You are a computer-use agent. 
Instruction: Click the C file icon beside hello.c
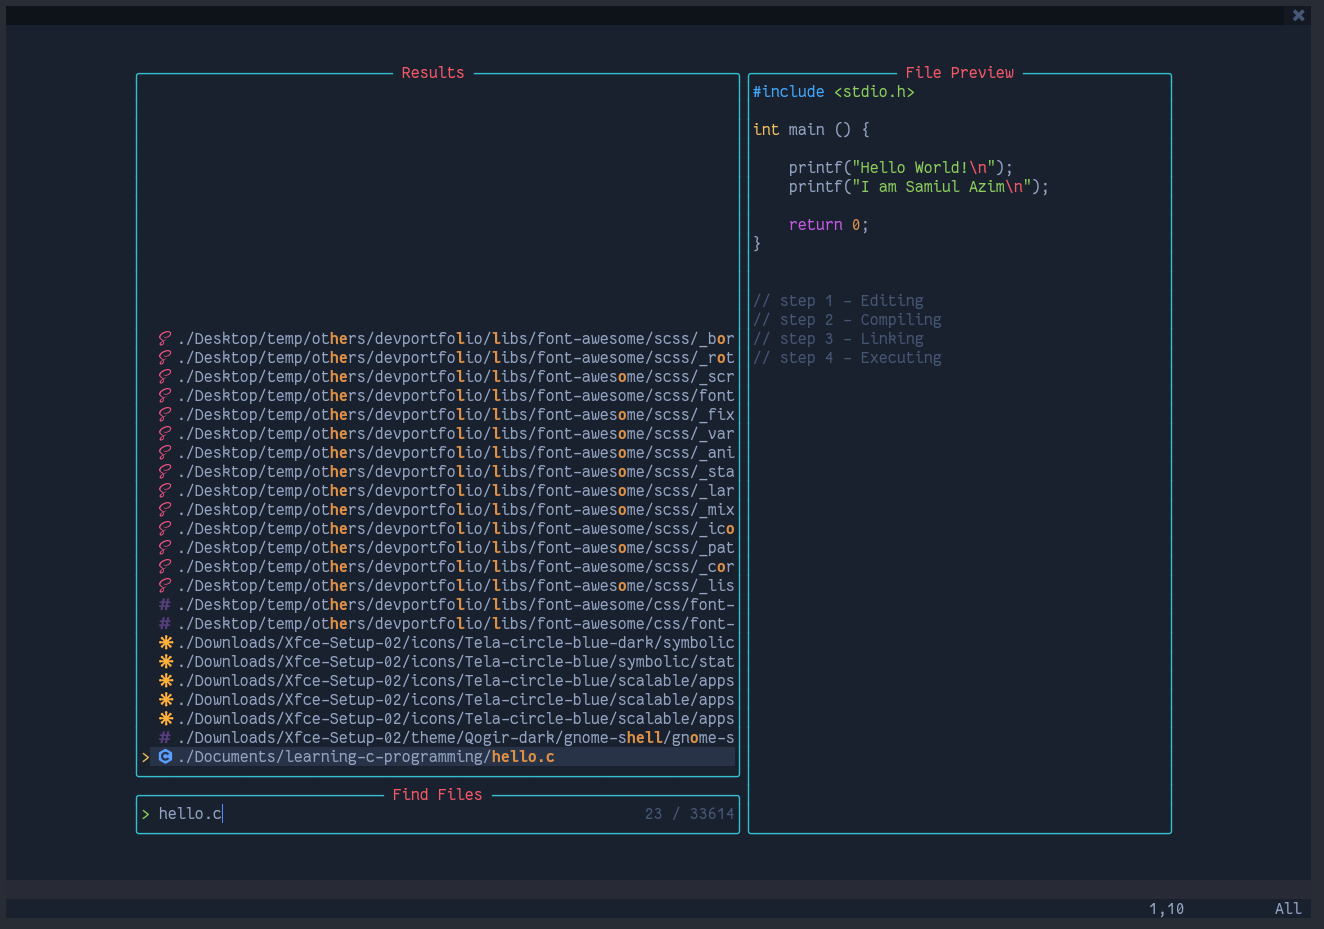pos(165,757)
